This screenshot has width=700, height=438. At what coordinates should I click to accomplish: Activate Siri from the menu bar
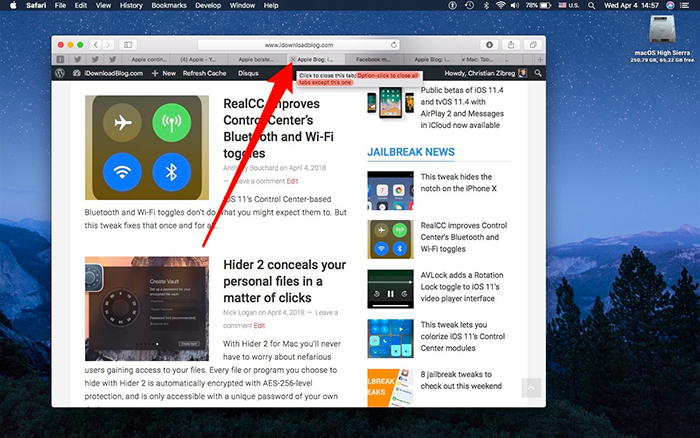[x=670, y=5]
